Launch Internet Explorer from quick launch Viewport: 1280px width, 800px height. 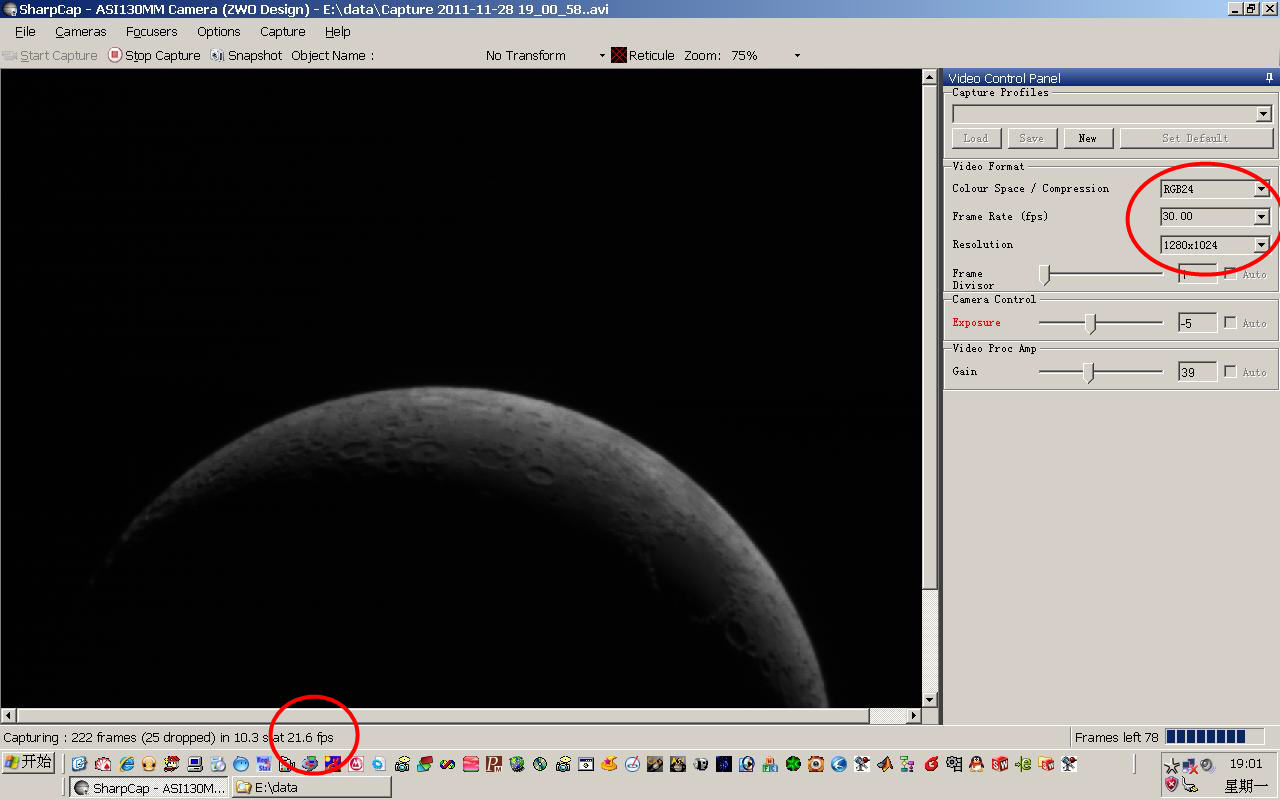point(127,764)
